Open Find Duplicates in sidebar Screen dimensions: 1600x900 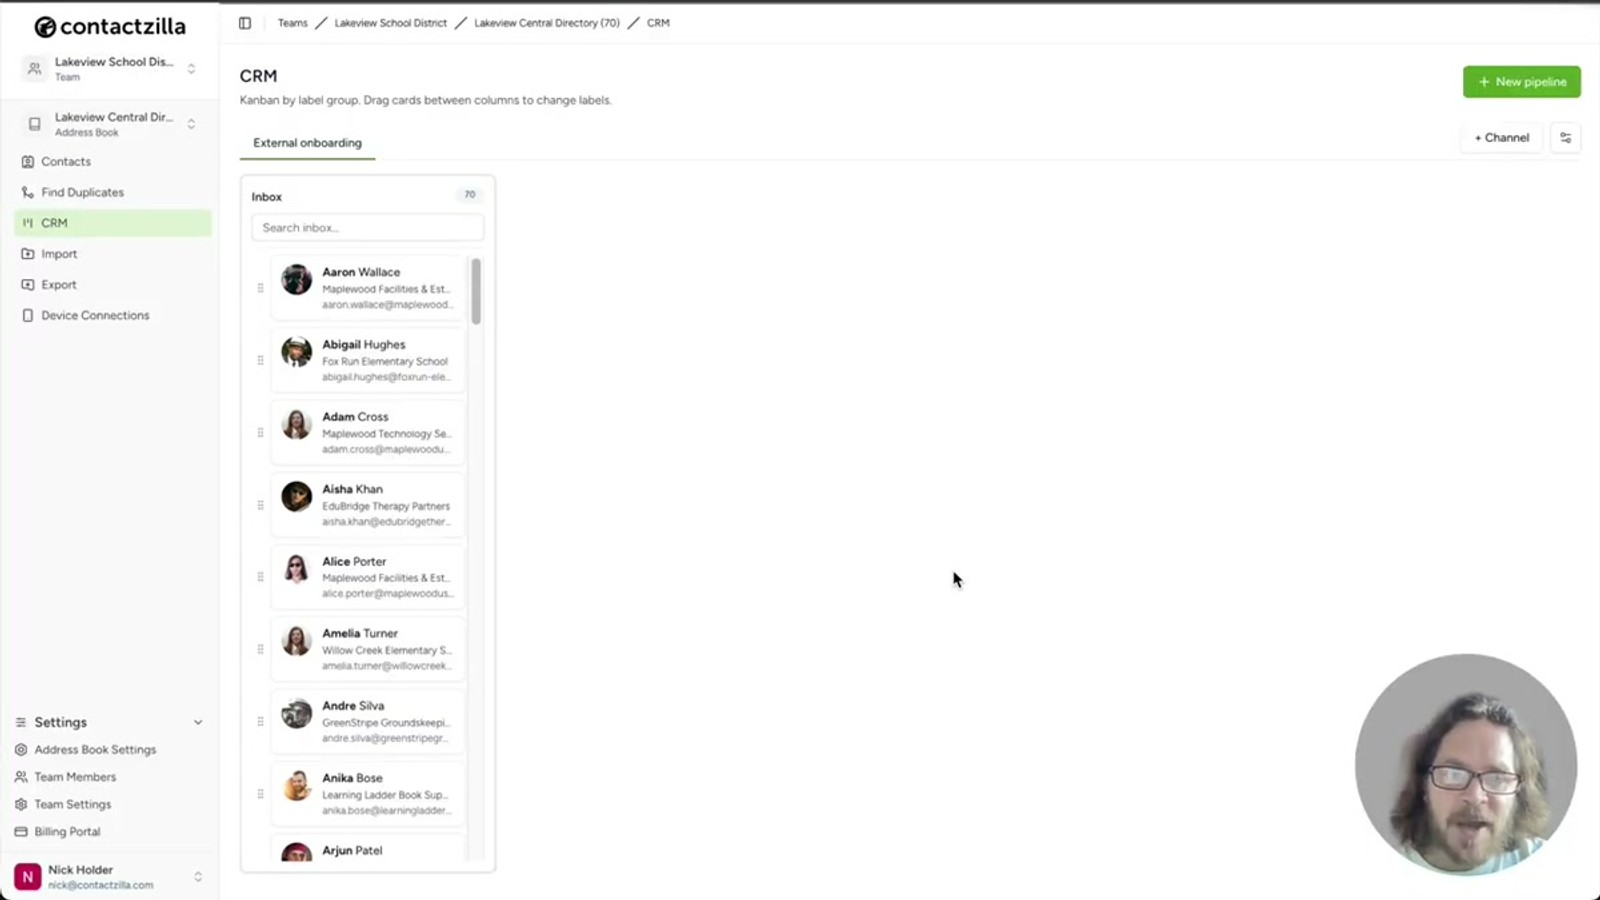click(113, 192)
